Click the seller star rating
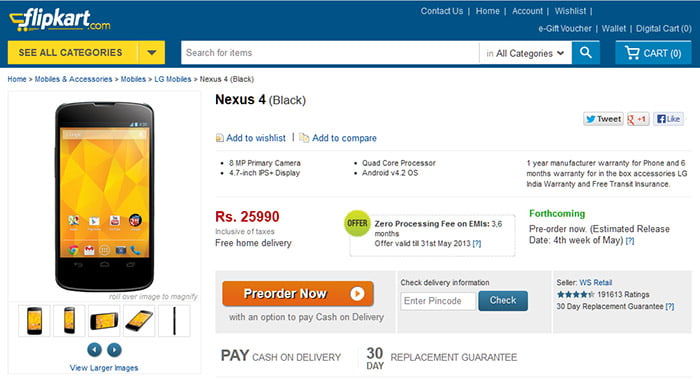Viewport: 700px width, 381px height. (x=575, y=294)
